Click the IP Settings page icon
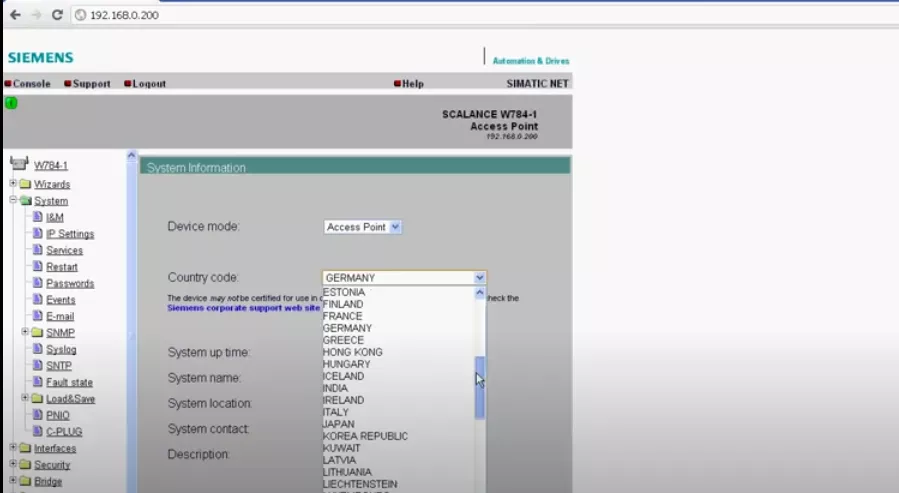The height and width of the screenshot is (493, 899). click(37, 233)
